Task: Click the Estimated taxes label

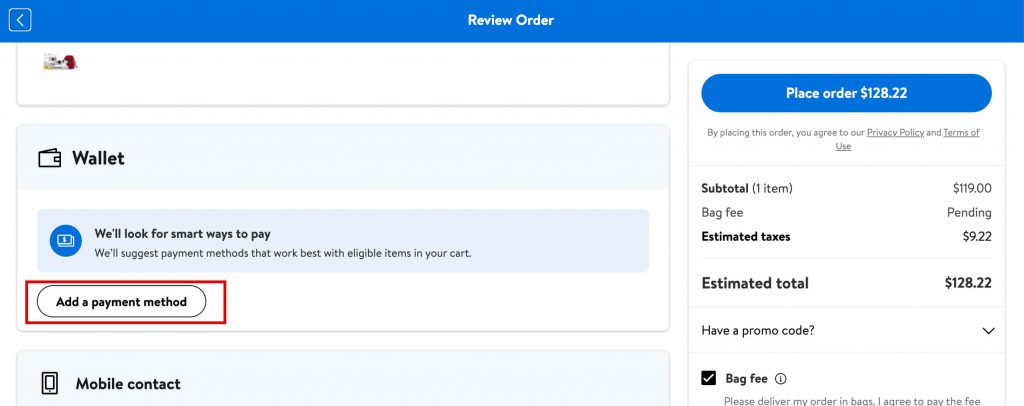Action: 746,237
